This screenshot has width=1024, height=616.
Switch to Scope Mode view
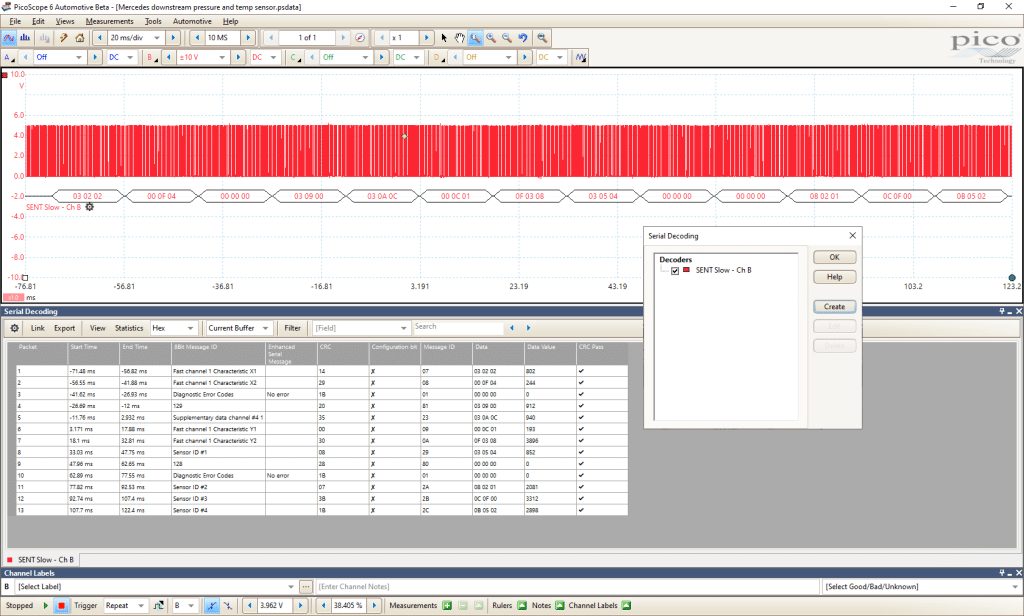(9, 38)
